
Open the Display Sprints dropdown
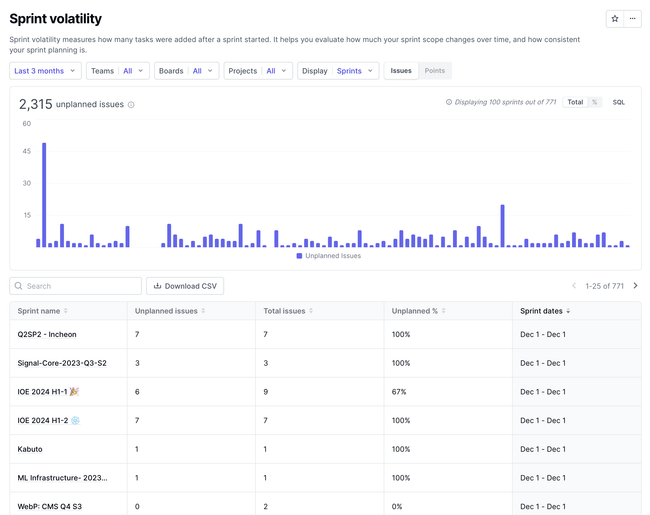[x=338, y=71]
